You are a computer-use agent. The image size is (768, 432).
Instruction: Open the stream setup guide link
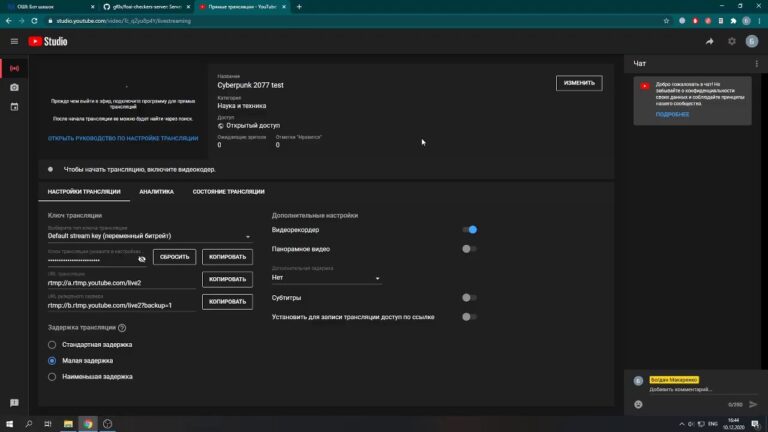pyautogui.click(x=123, y=139)
